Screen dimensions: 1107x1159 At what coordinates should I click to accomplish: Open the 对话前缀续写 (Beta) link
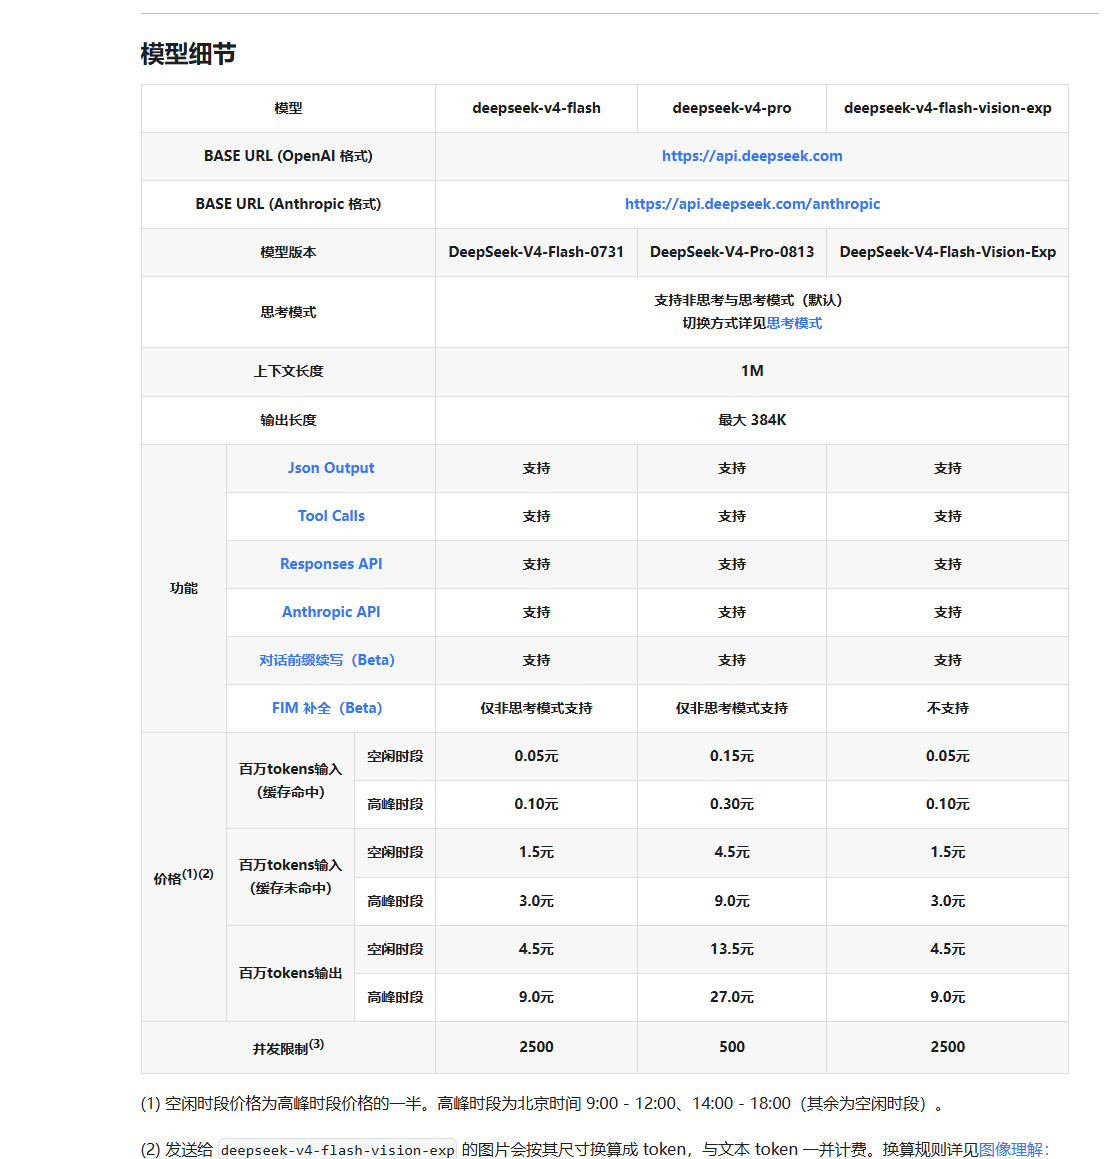327,660
